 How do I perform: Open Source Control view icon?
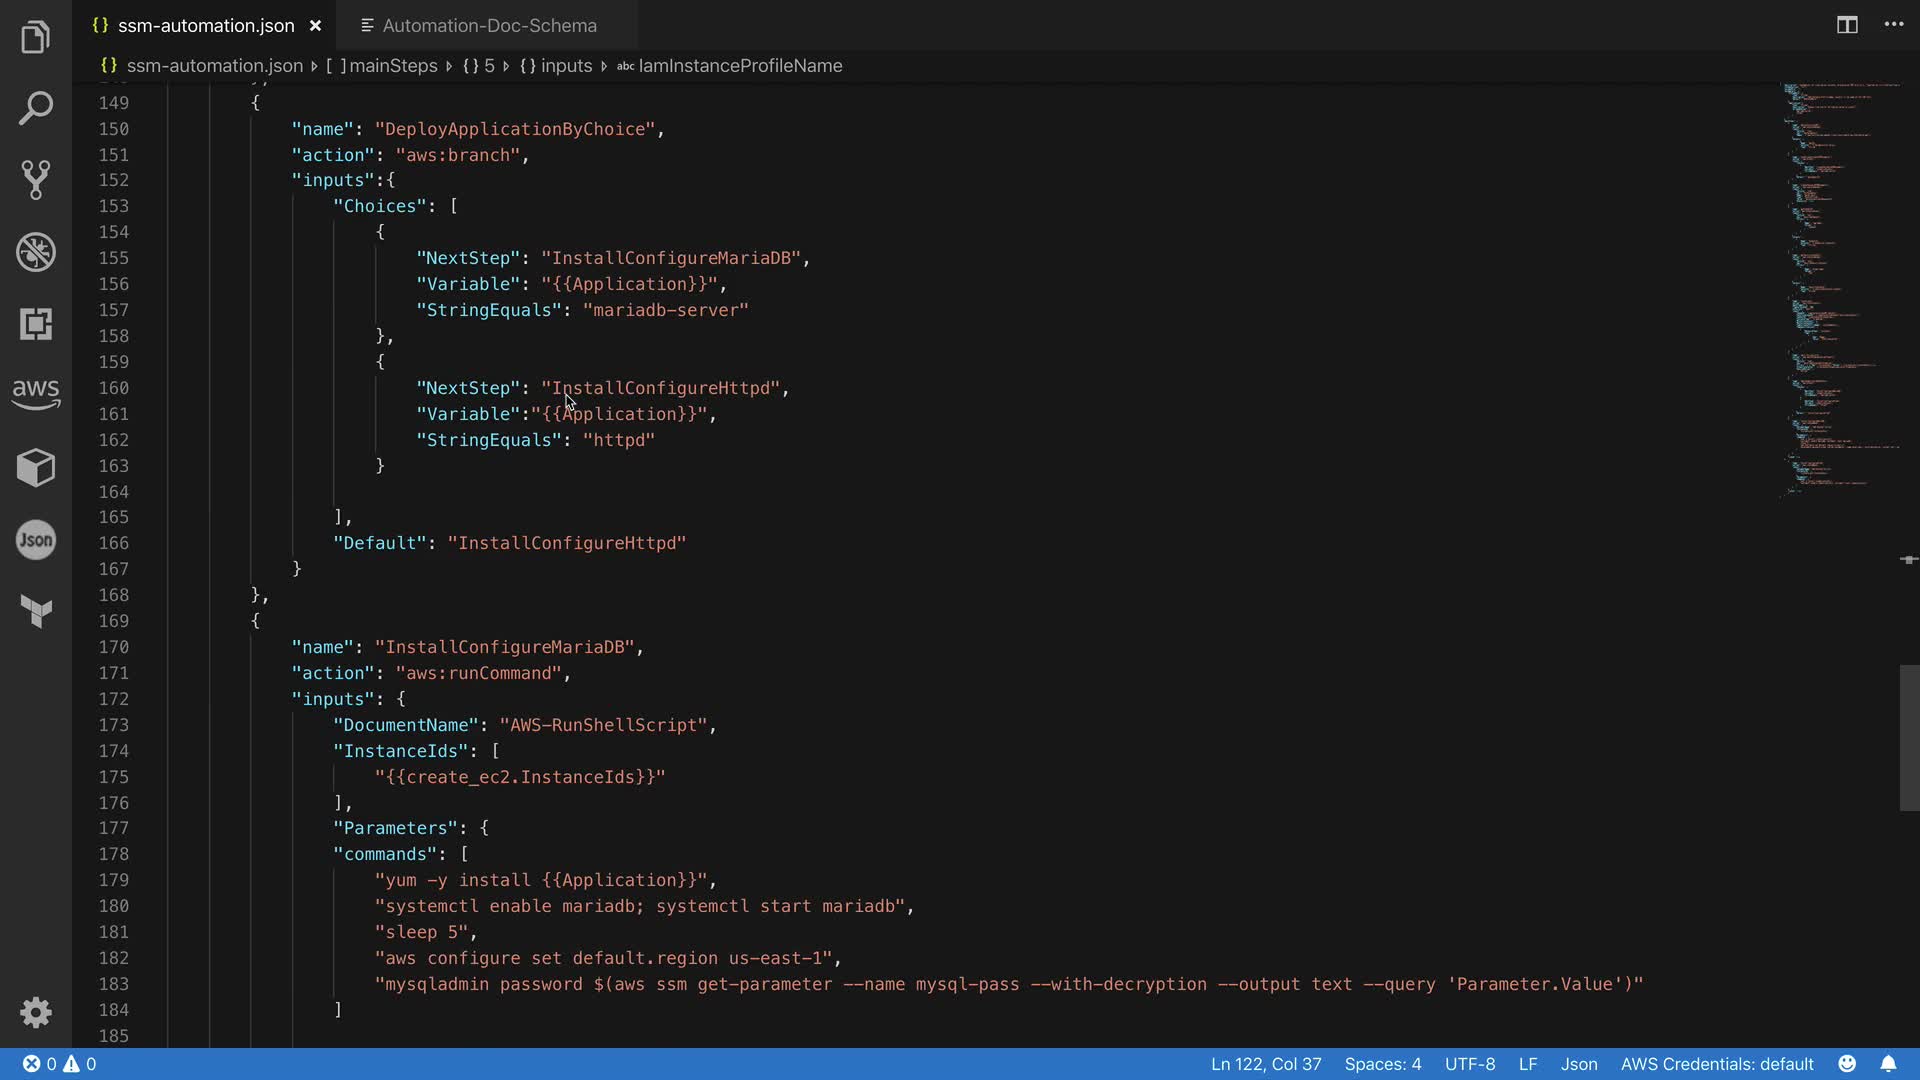click(x=36, y=180)
